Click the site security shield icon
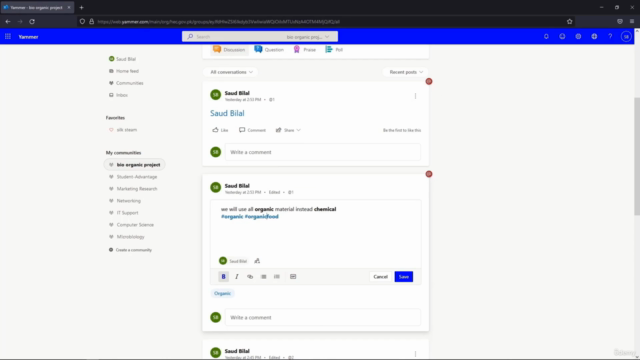Screen dimensions: 640x360 (82, 22)
